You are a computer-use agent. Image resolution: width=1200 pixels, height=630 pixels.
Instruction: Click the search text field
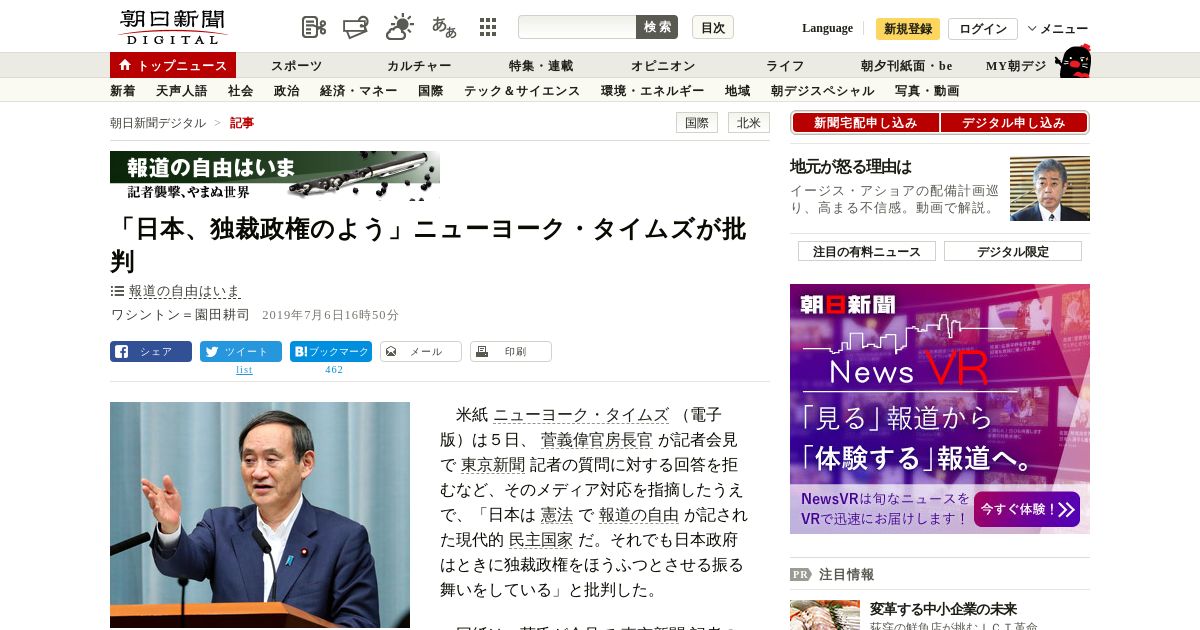point(577,27)
